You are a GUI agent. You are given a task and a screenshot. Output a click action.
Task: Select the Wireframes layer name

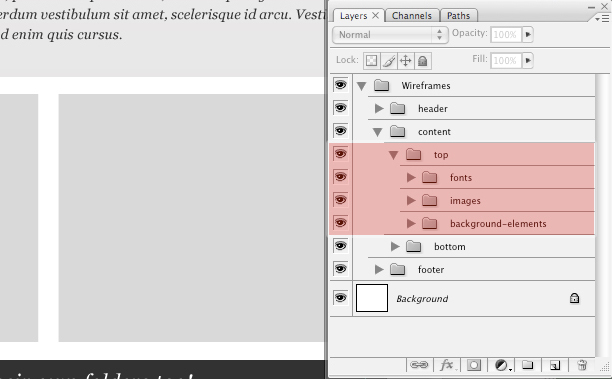(426, 85)
